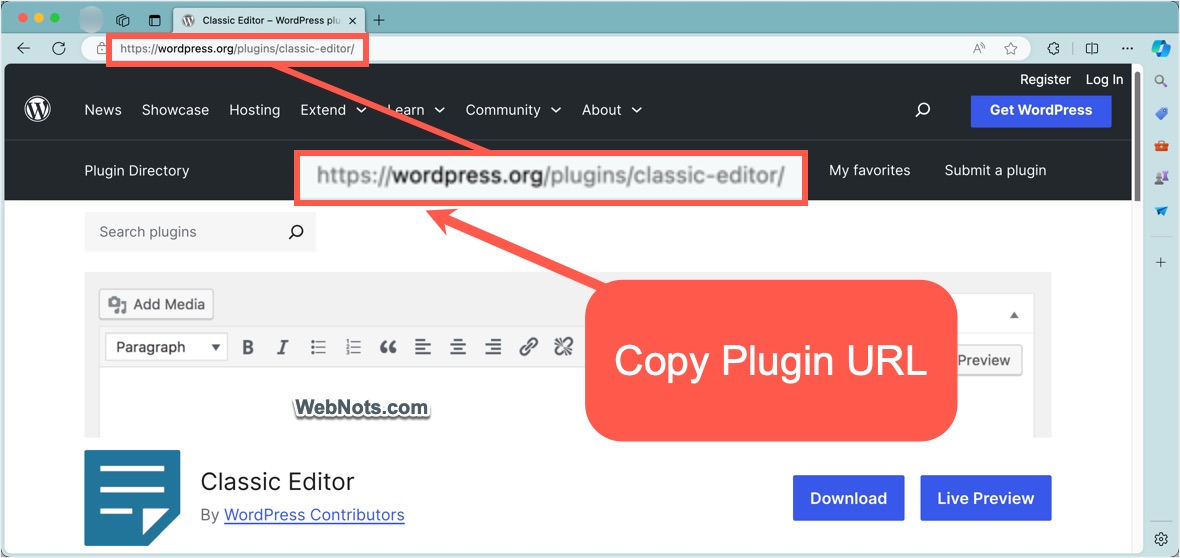This screenshot has width=1180, height=558.
Task: Open the Paragraph format dropdown
Action: pyautogui.click(x=166, y=347)
